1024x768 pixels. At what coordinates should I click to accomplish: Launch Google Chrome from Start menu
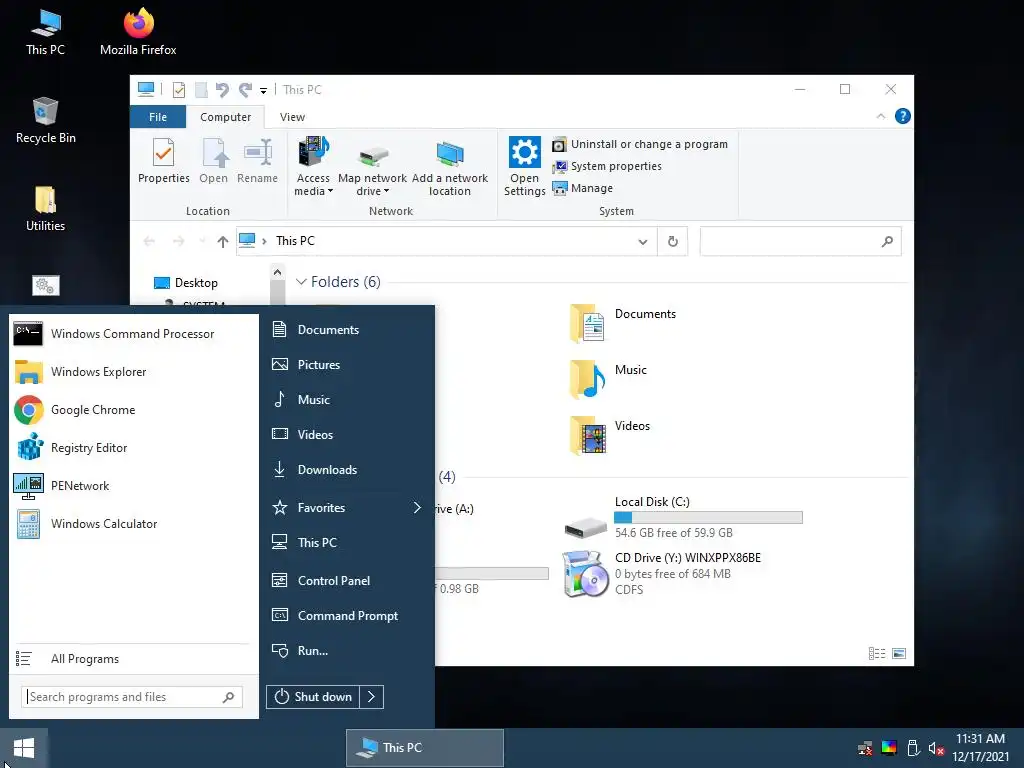[x=133, y=409]
